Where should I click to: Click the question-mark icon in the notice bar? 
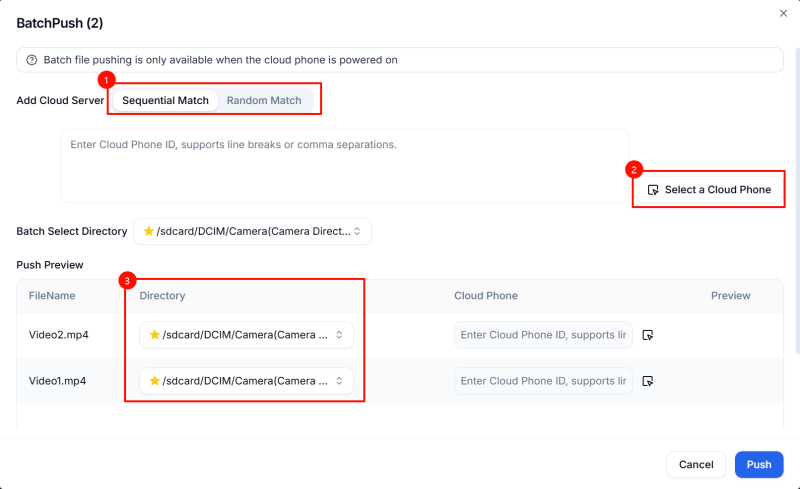coord(32,60)
